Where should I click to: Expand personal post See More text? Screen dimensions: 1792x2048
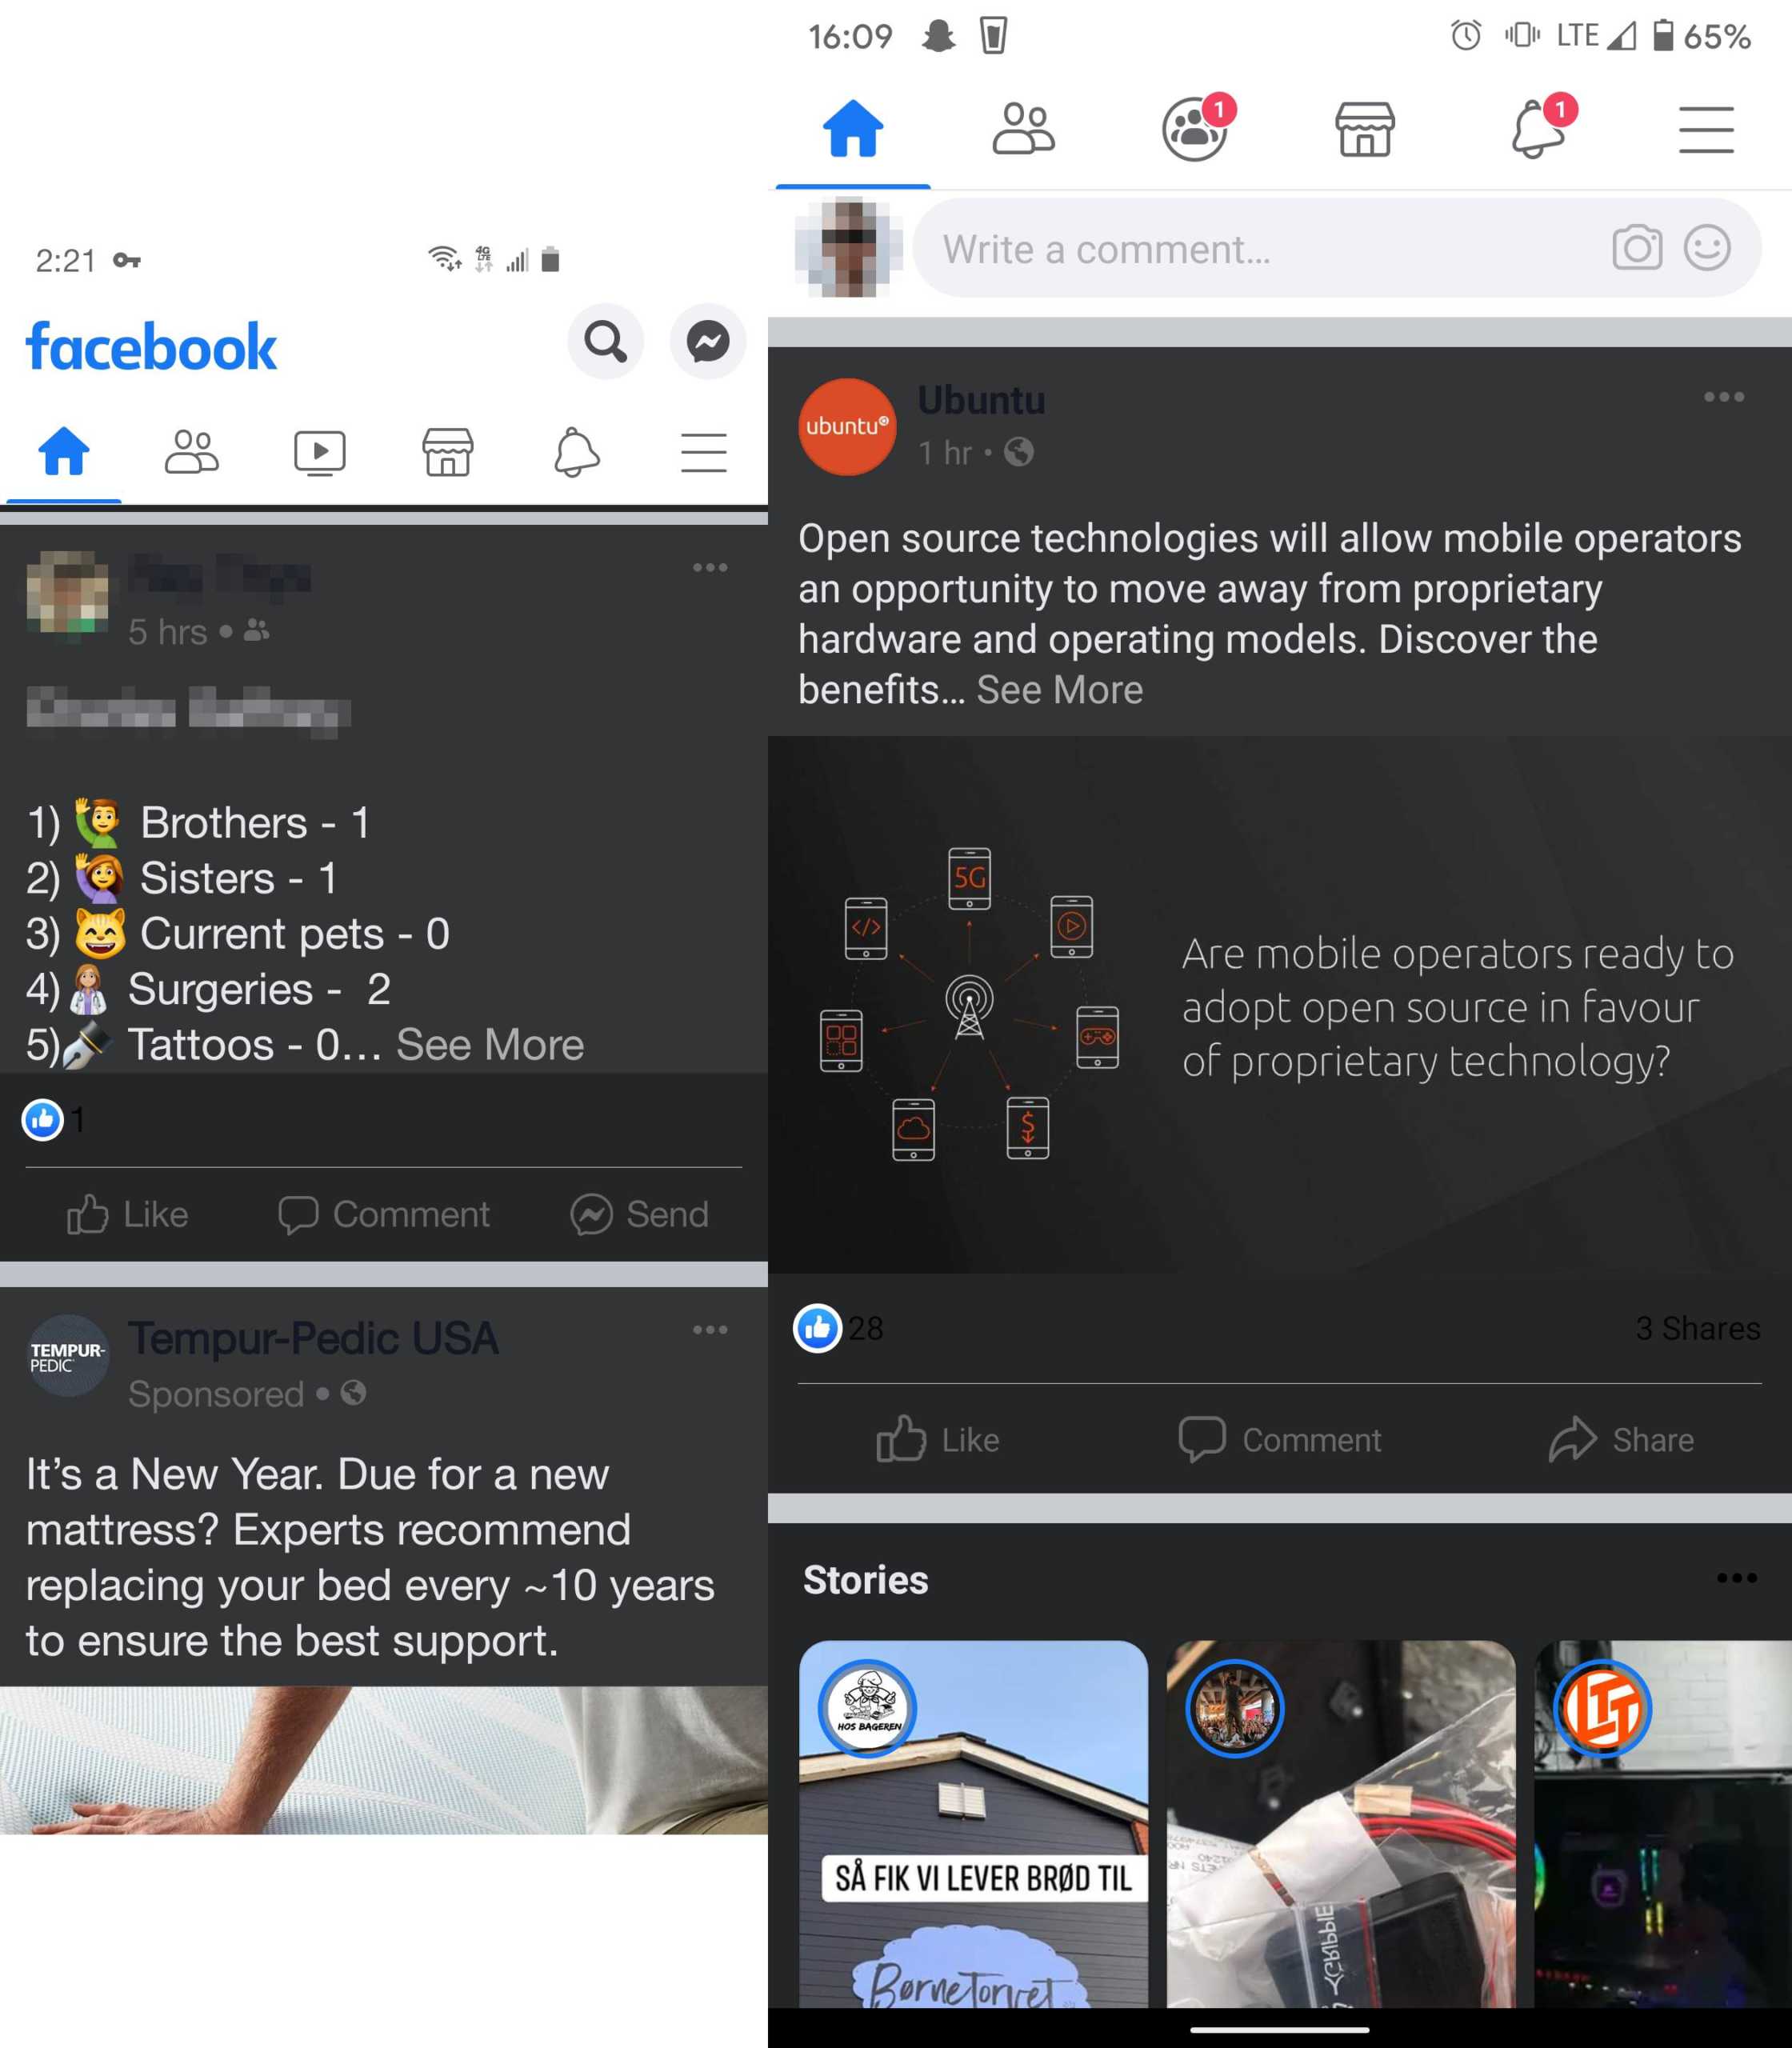click(488, 1043)
